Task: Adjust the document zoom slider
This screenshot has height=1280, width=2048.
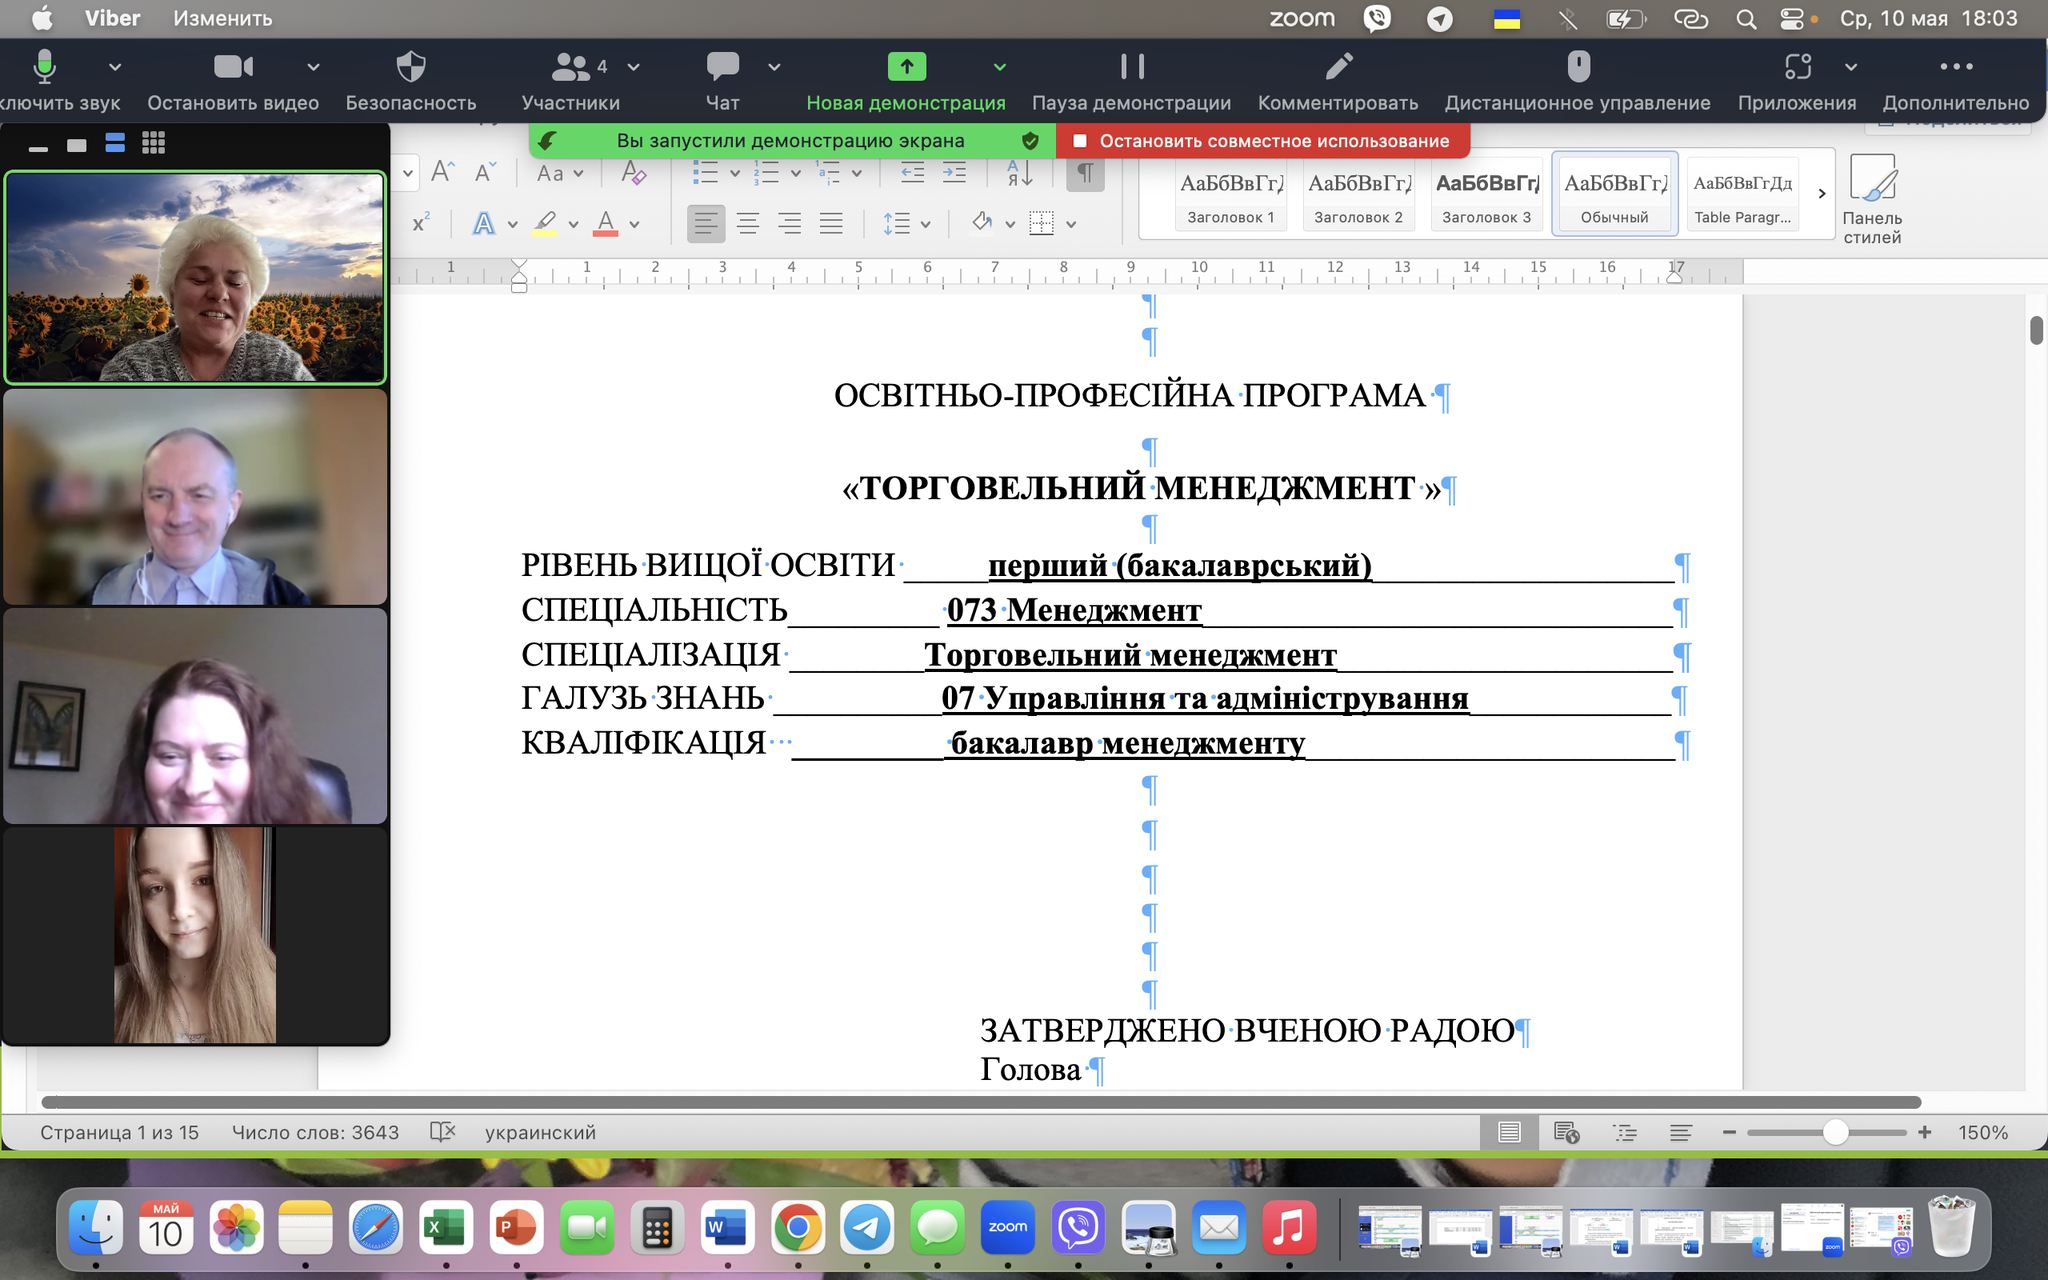Action: click(1834, 1132)
